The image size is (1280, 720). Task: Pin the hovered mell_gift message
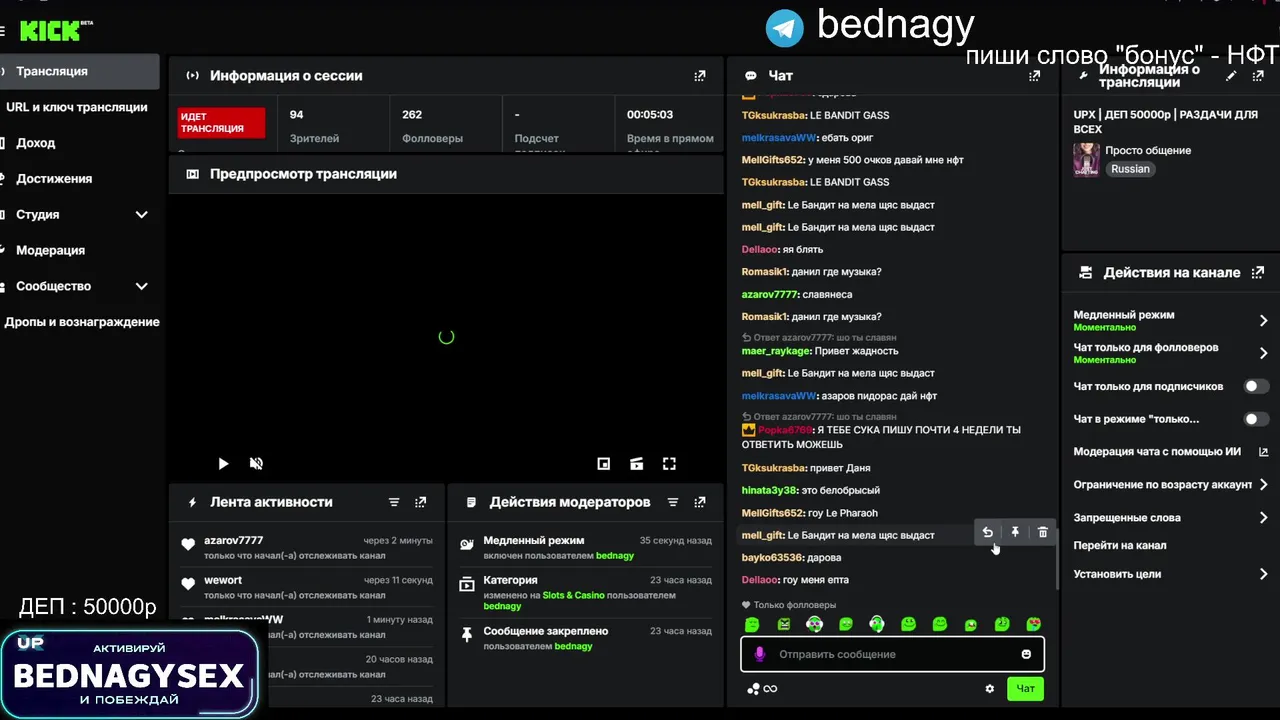click(x=1015, y=533)
